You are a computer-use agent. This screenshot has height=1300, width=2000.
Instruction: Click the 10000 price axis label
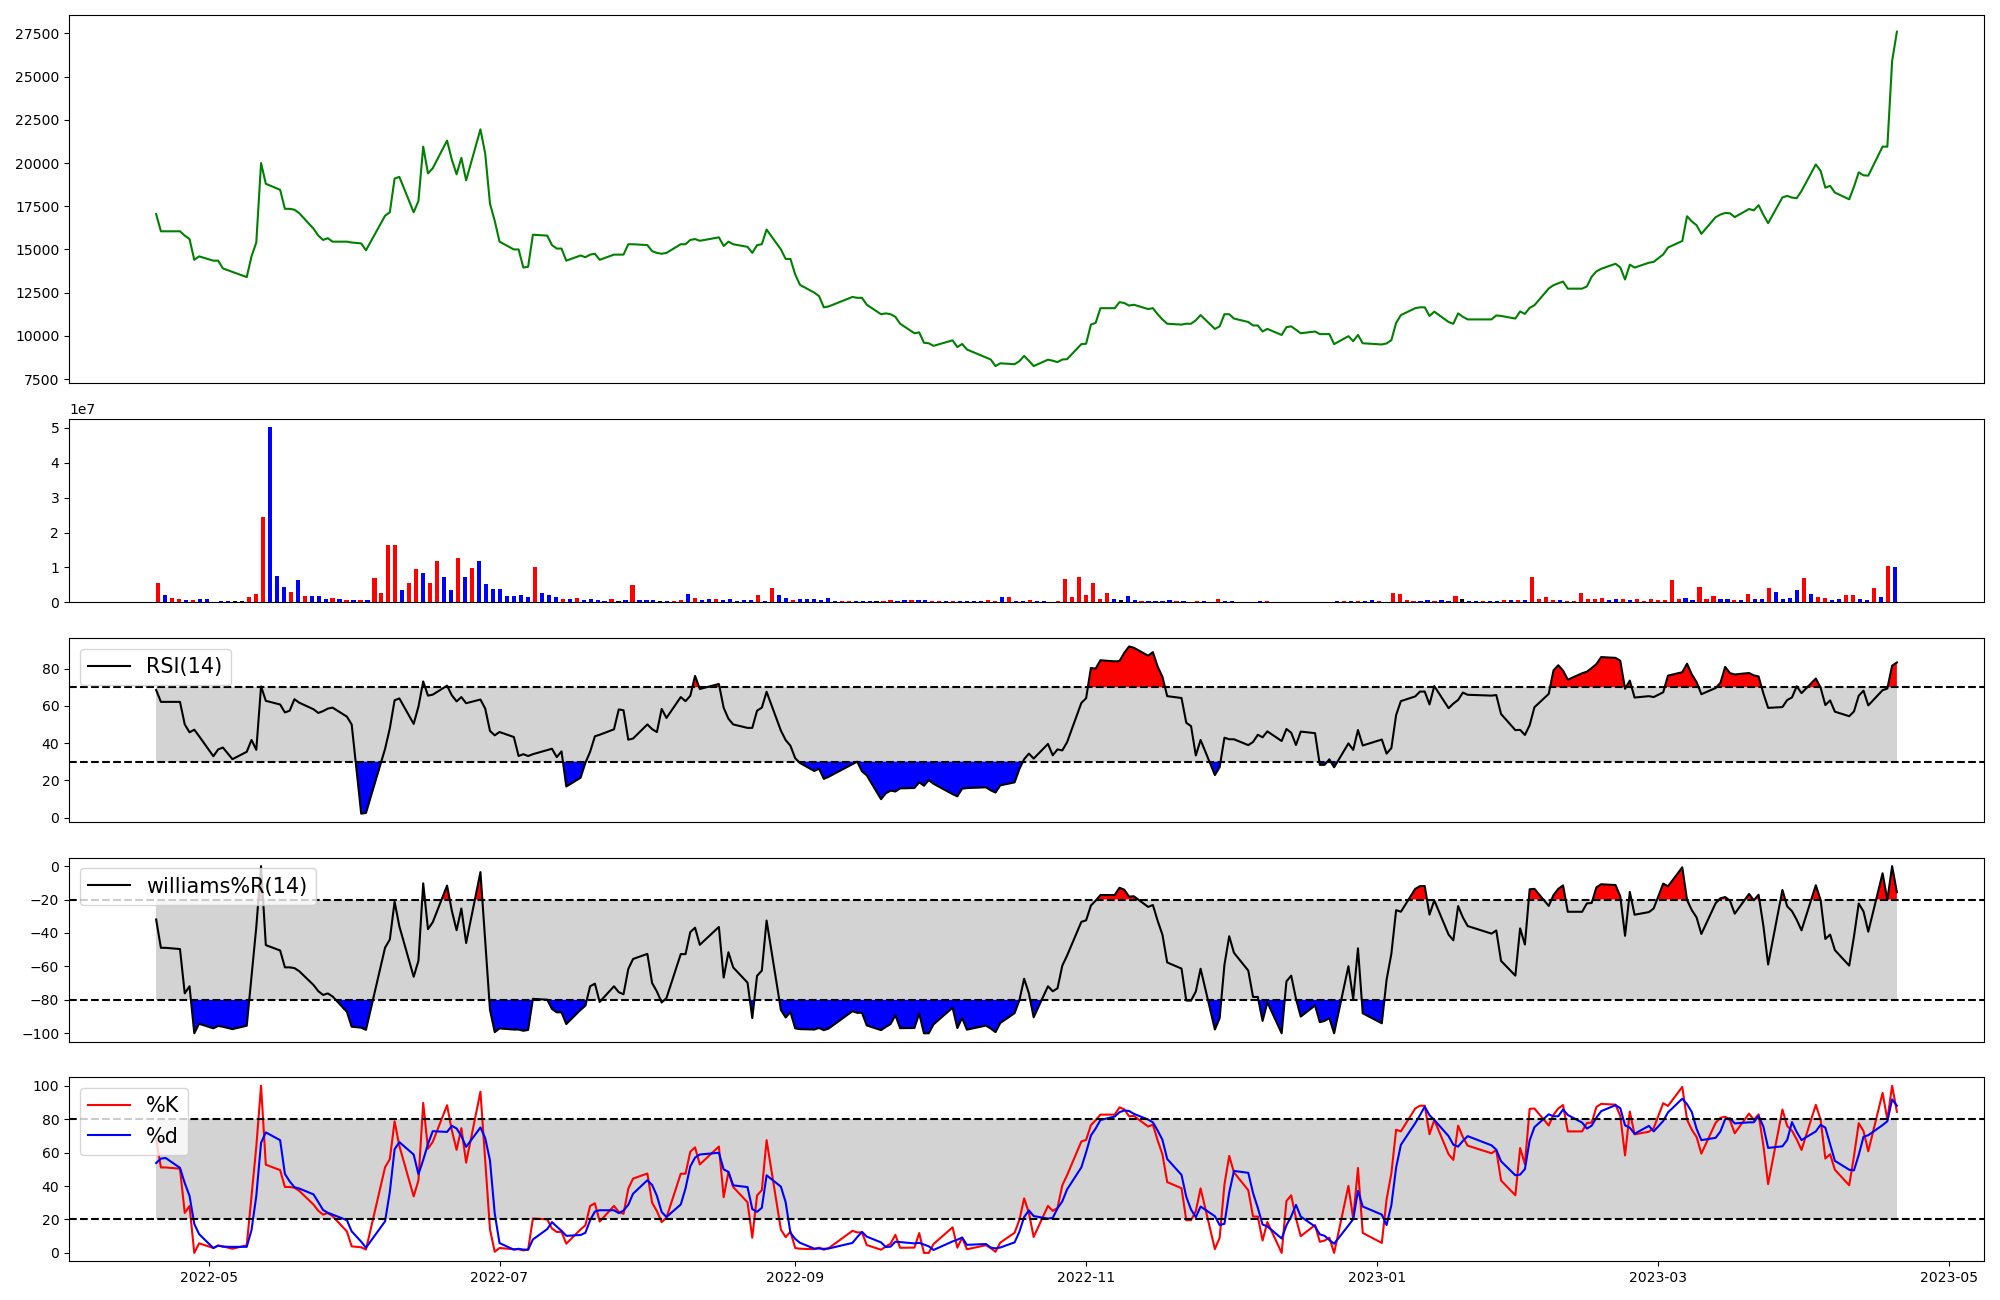click(36, 337)
